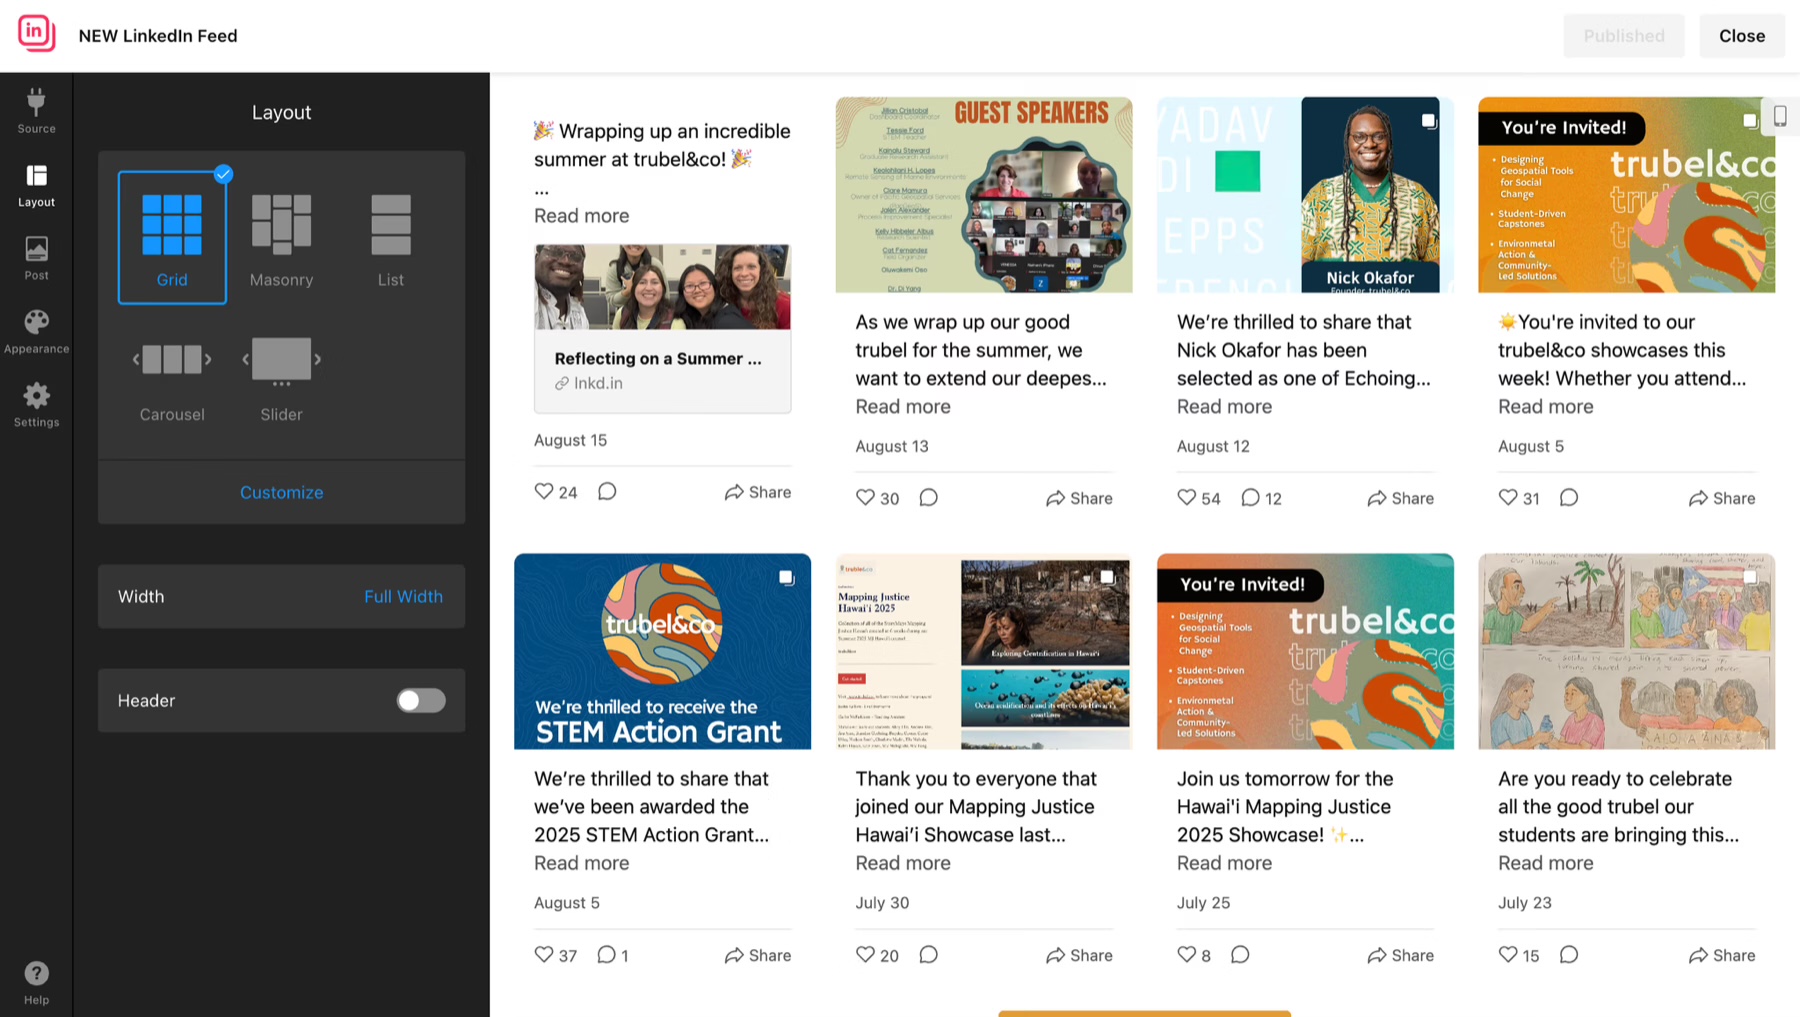Expand Read more on the August 15 post
The width and height of the screenshot is (1800, 1017).
click(x=581, y=215)
